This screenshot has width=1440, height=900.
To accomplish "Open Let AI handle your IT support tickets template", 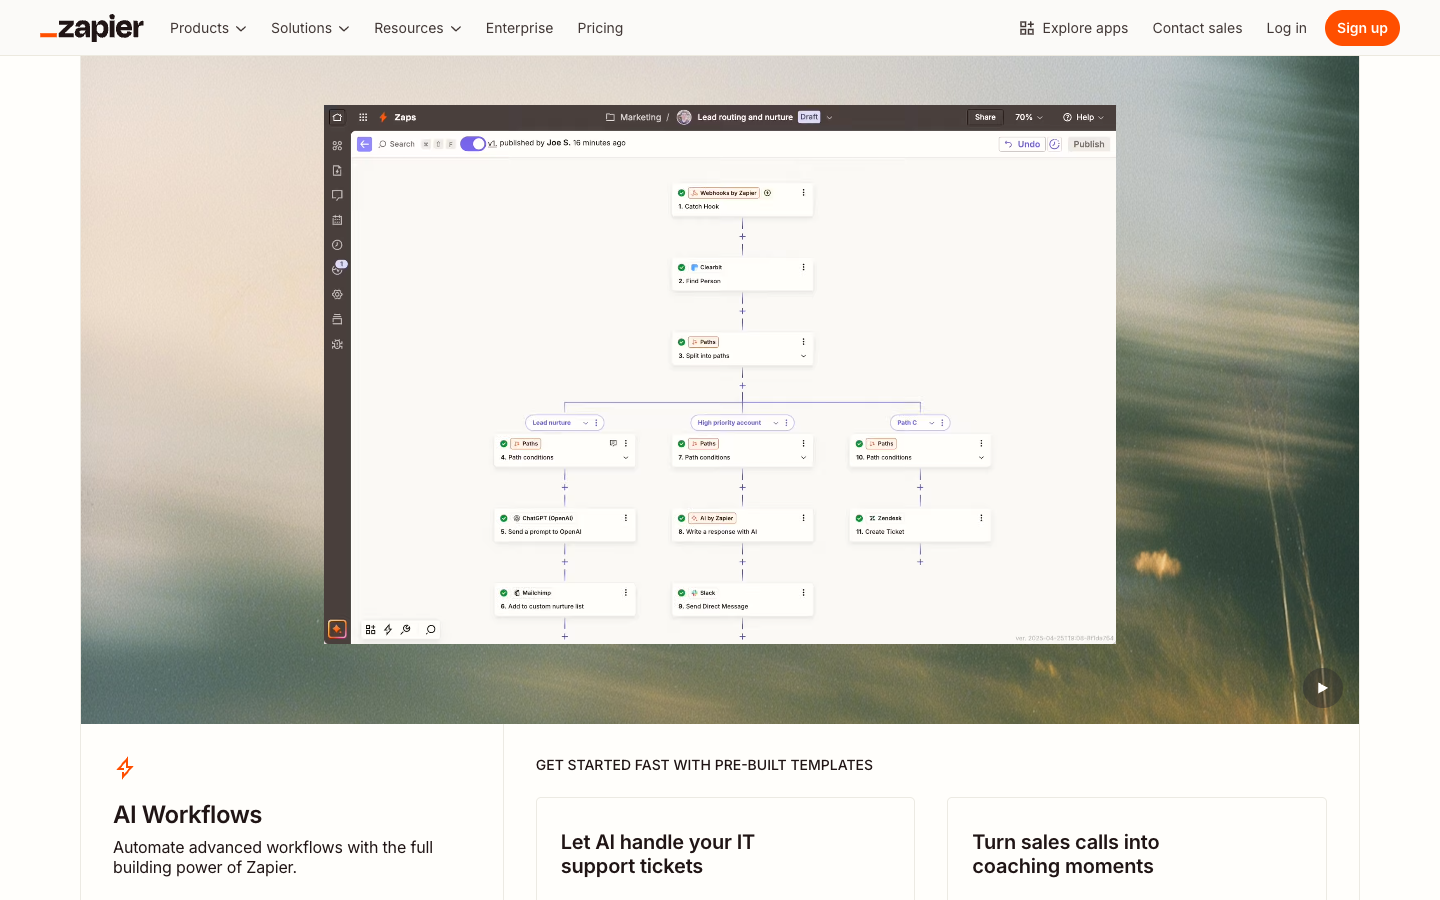I will 725,849.
